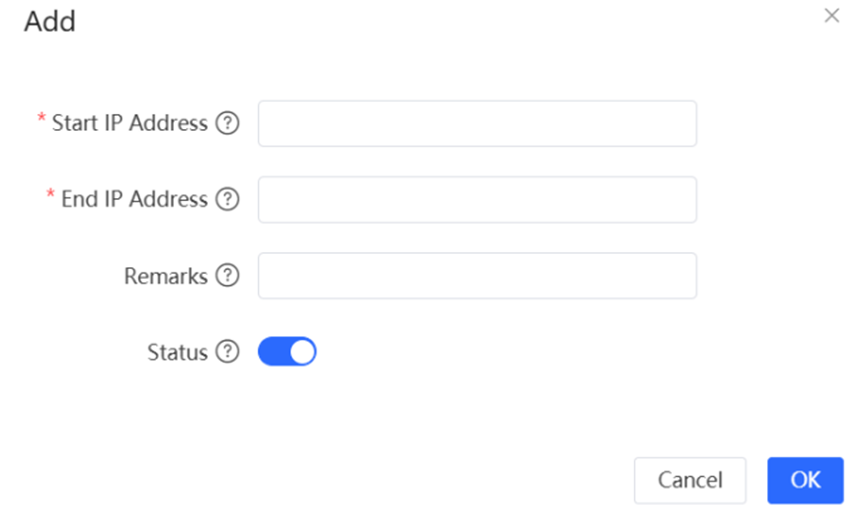Click the End IP Address label text

point(135,199)
